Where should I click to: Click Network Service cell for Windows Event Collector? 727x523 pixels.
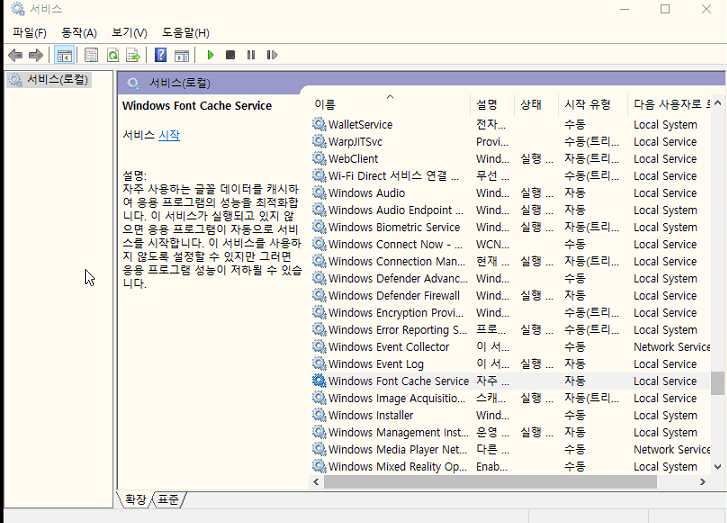[x=671, y=347]
